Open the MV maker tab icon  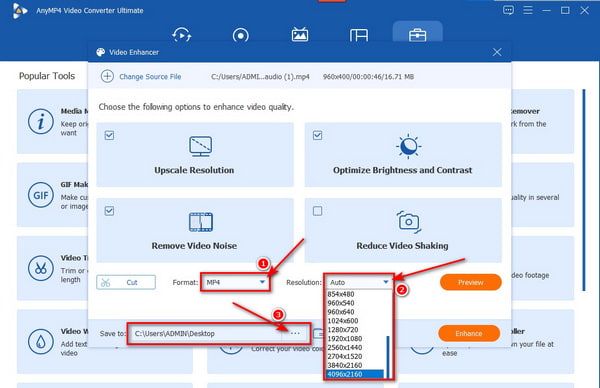[300, 35]
